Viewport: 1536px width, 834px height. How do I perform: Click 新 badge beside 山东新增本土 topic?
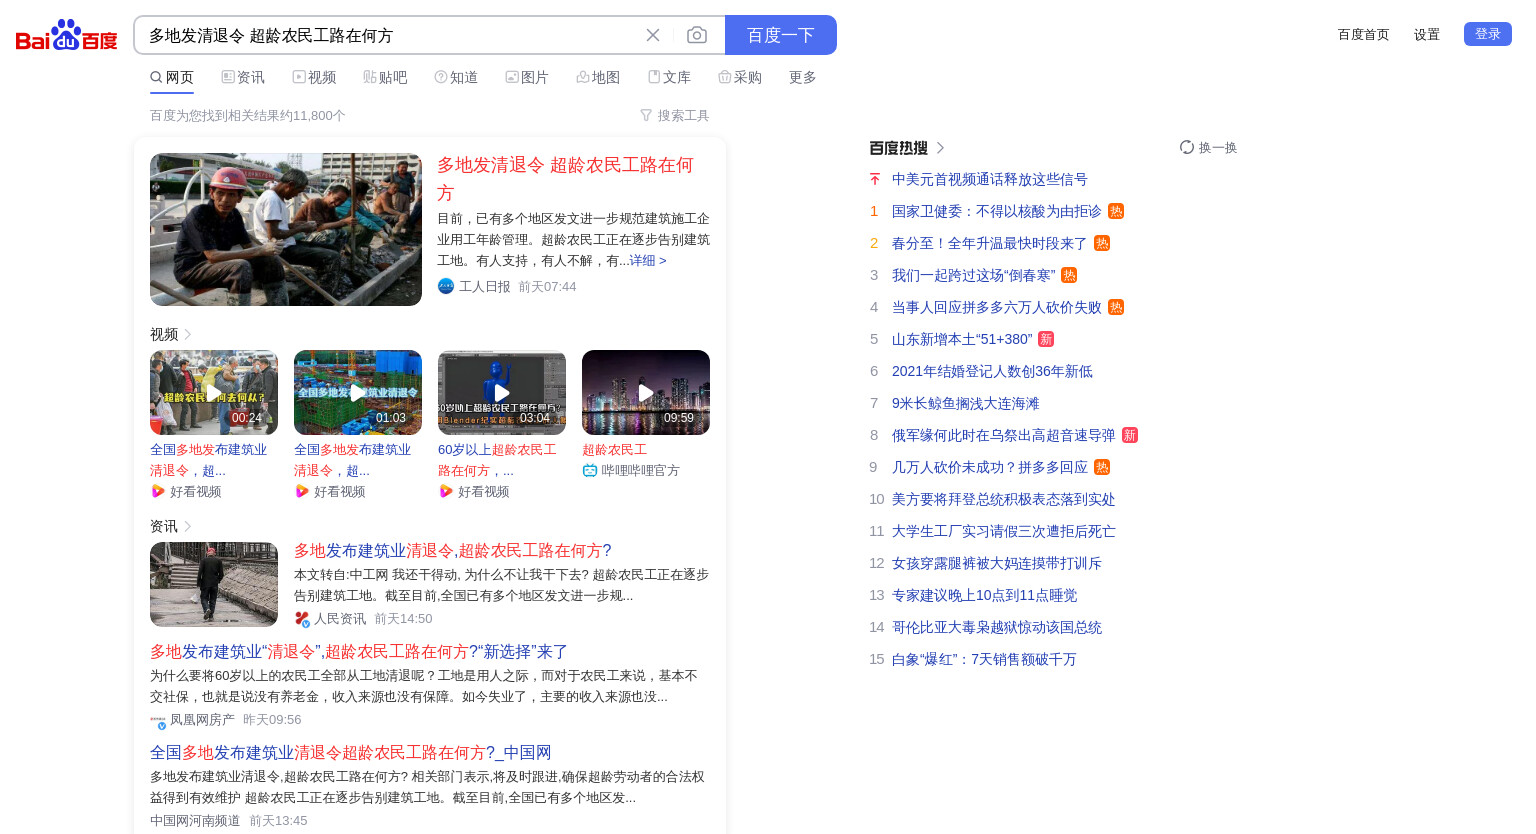[x=1046, y=339]
